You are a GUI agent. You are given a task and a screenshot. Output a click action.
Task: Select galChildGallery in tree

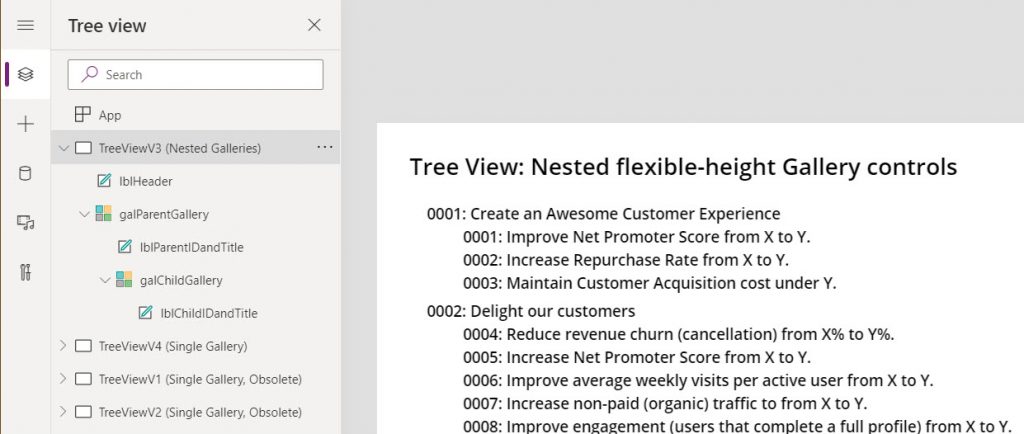(181, 280)
